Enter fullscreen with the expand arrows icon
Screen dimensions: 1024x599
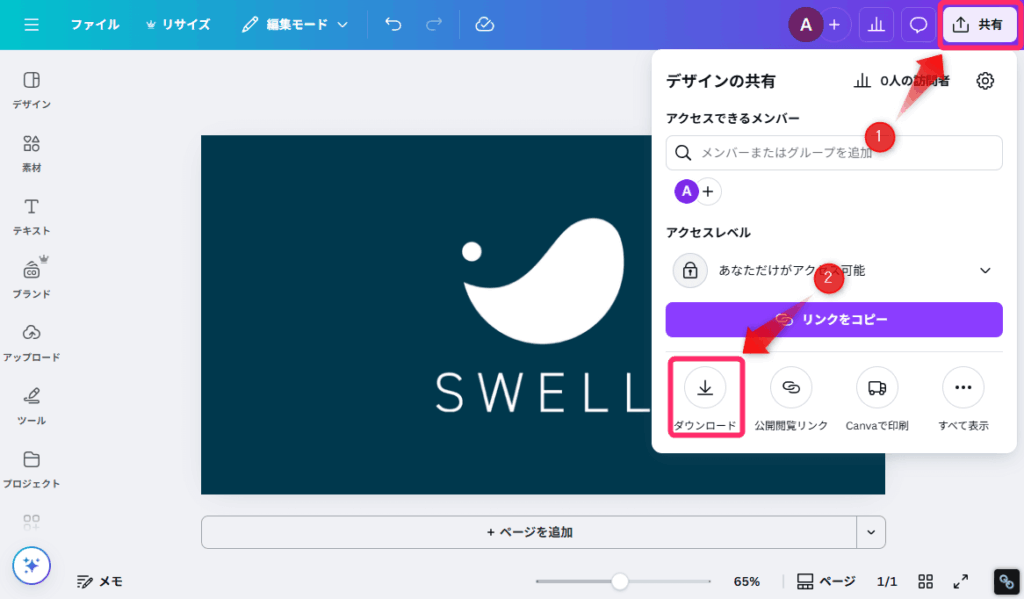click(961, 581)
